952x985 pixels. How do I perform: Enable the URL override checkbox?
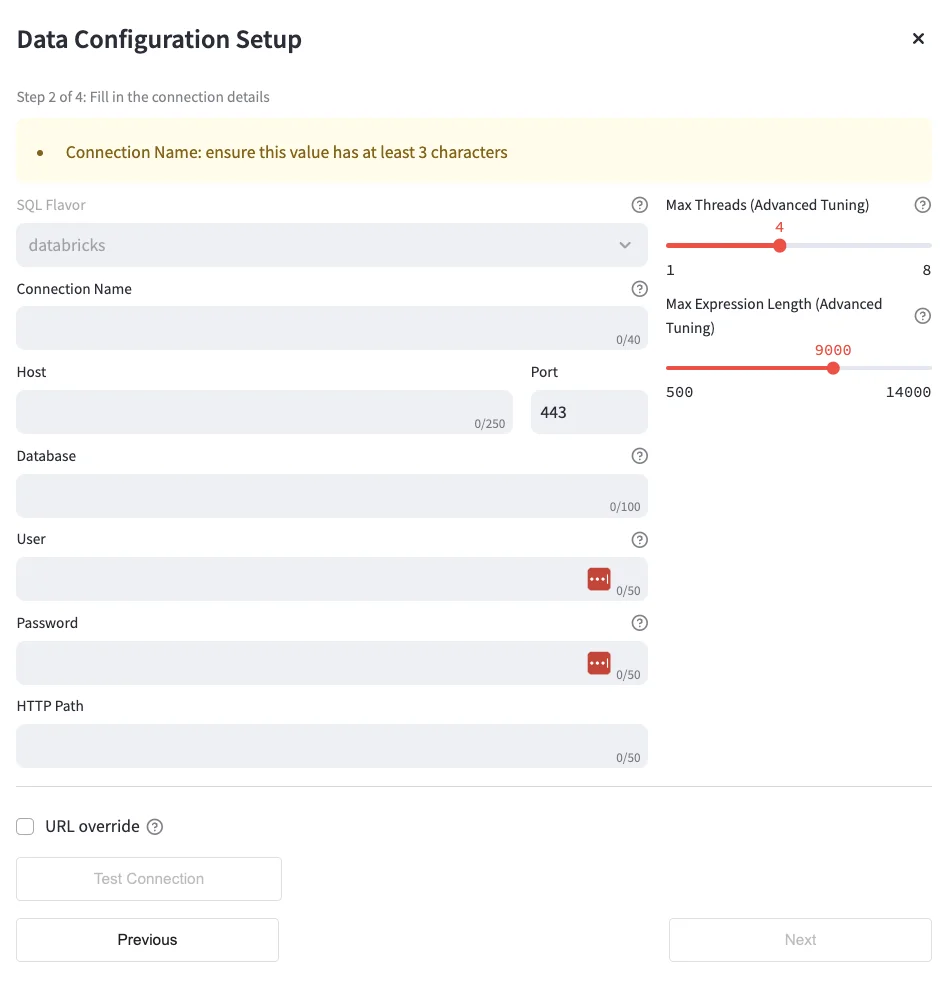(26, 827)
